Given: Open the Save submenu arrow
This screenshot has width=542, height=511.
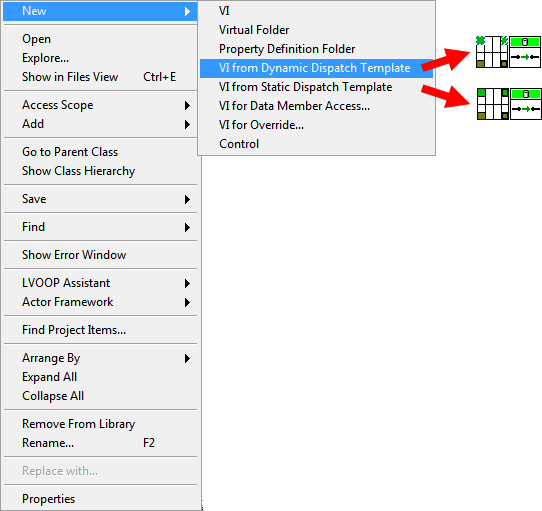Looking at the screenshot, I should (187, 199).
